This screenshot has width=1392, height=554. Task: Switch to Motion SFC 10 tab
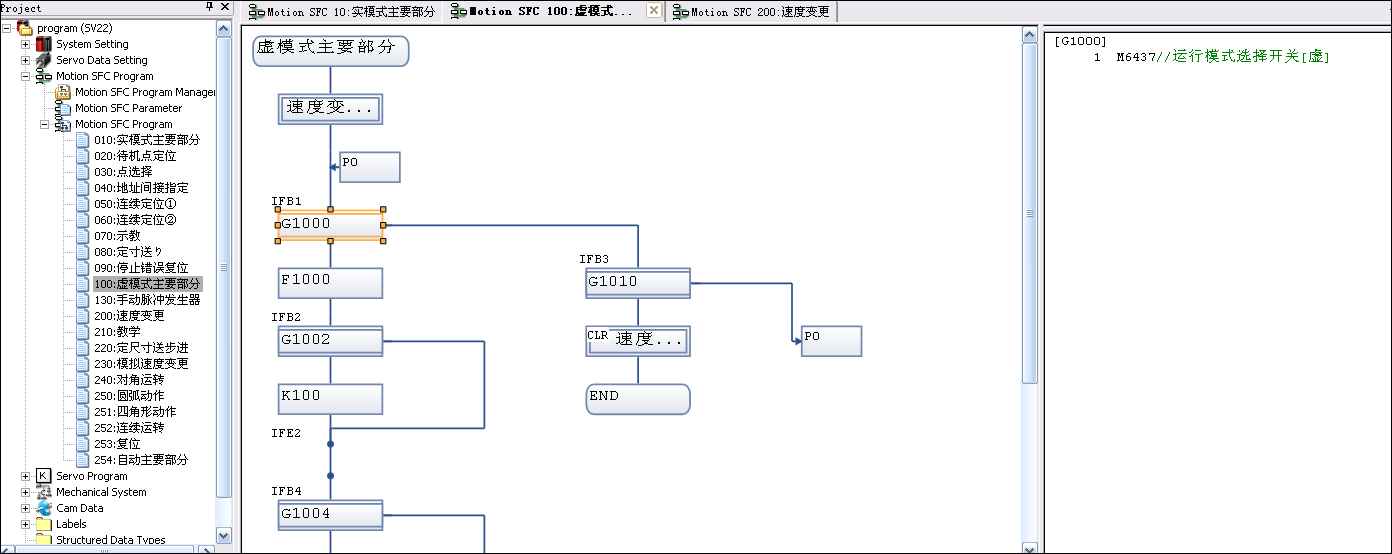342,12
